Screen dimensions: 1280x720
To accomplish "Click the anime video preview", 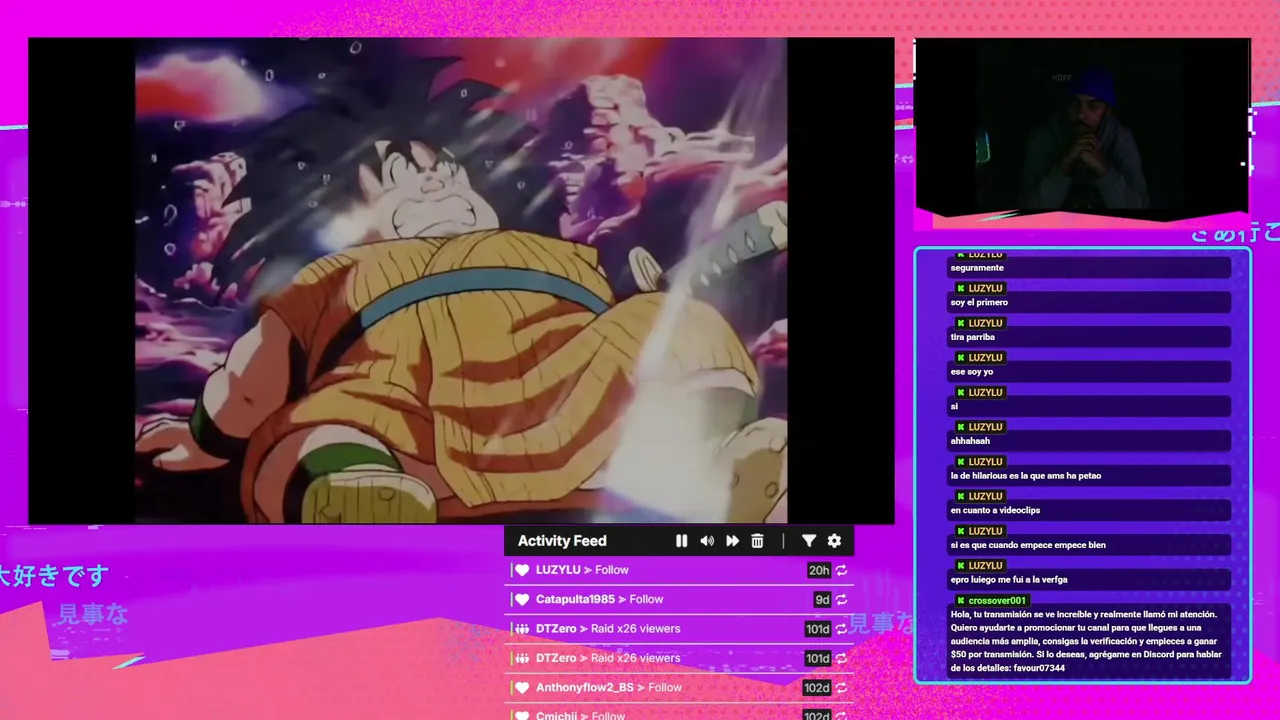I will [x=461, y=280].
